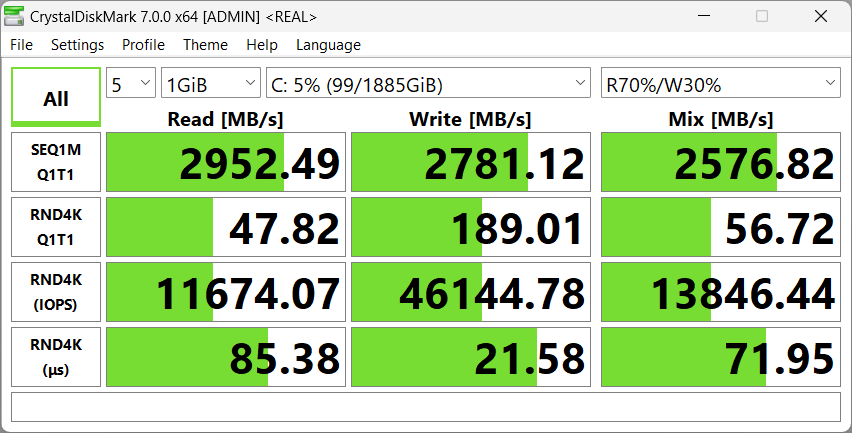Run the SEQ1M Q1T1 test button

click(56, 162)
